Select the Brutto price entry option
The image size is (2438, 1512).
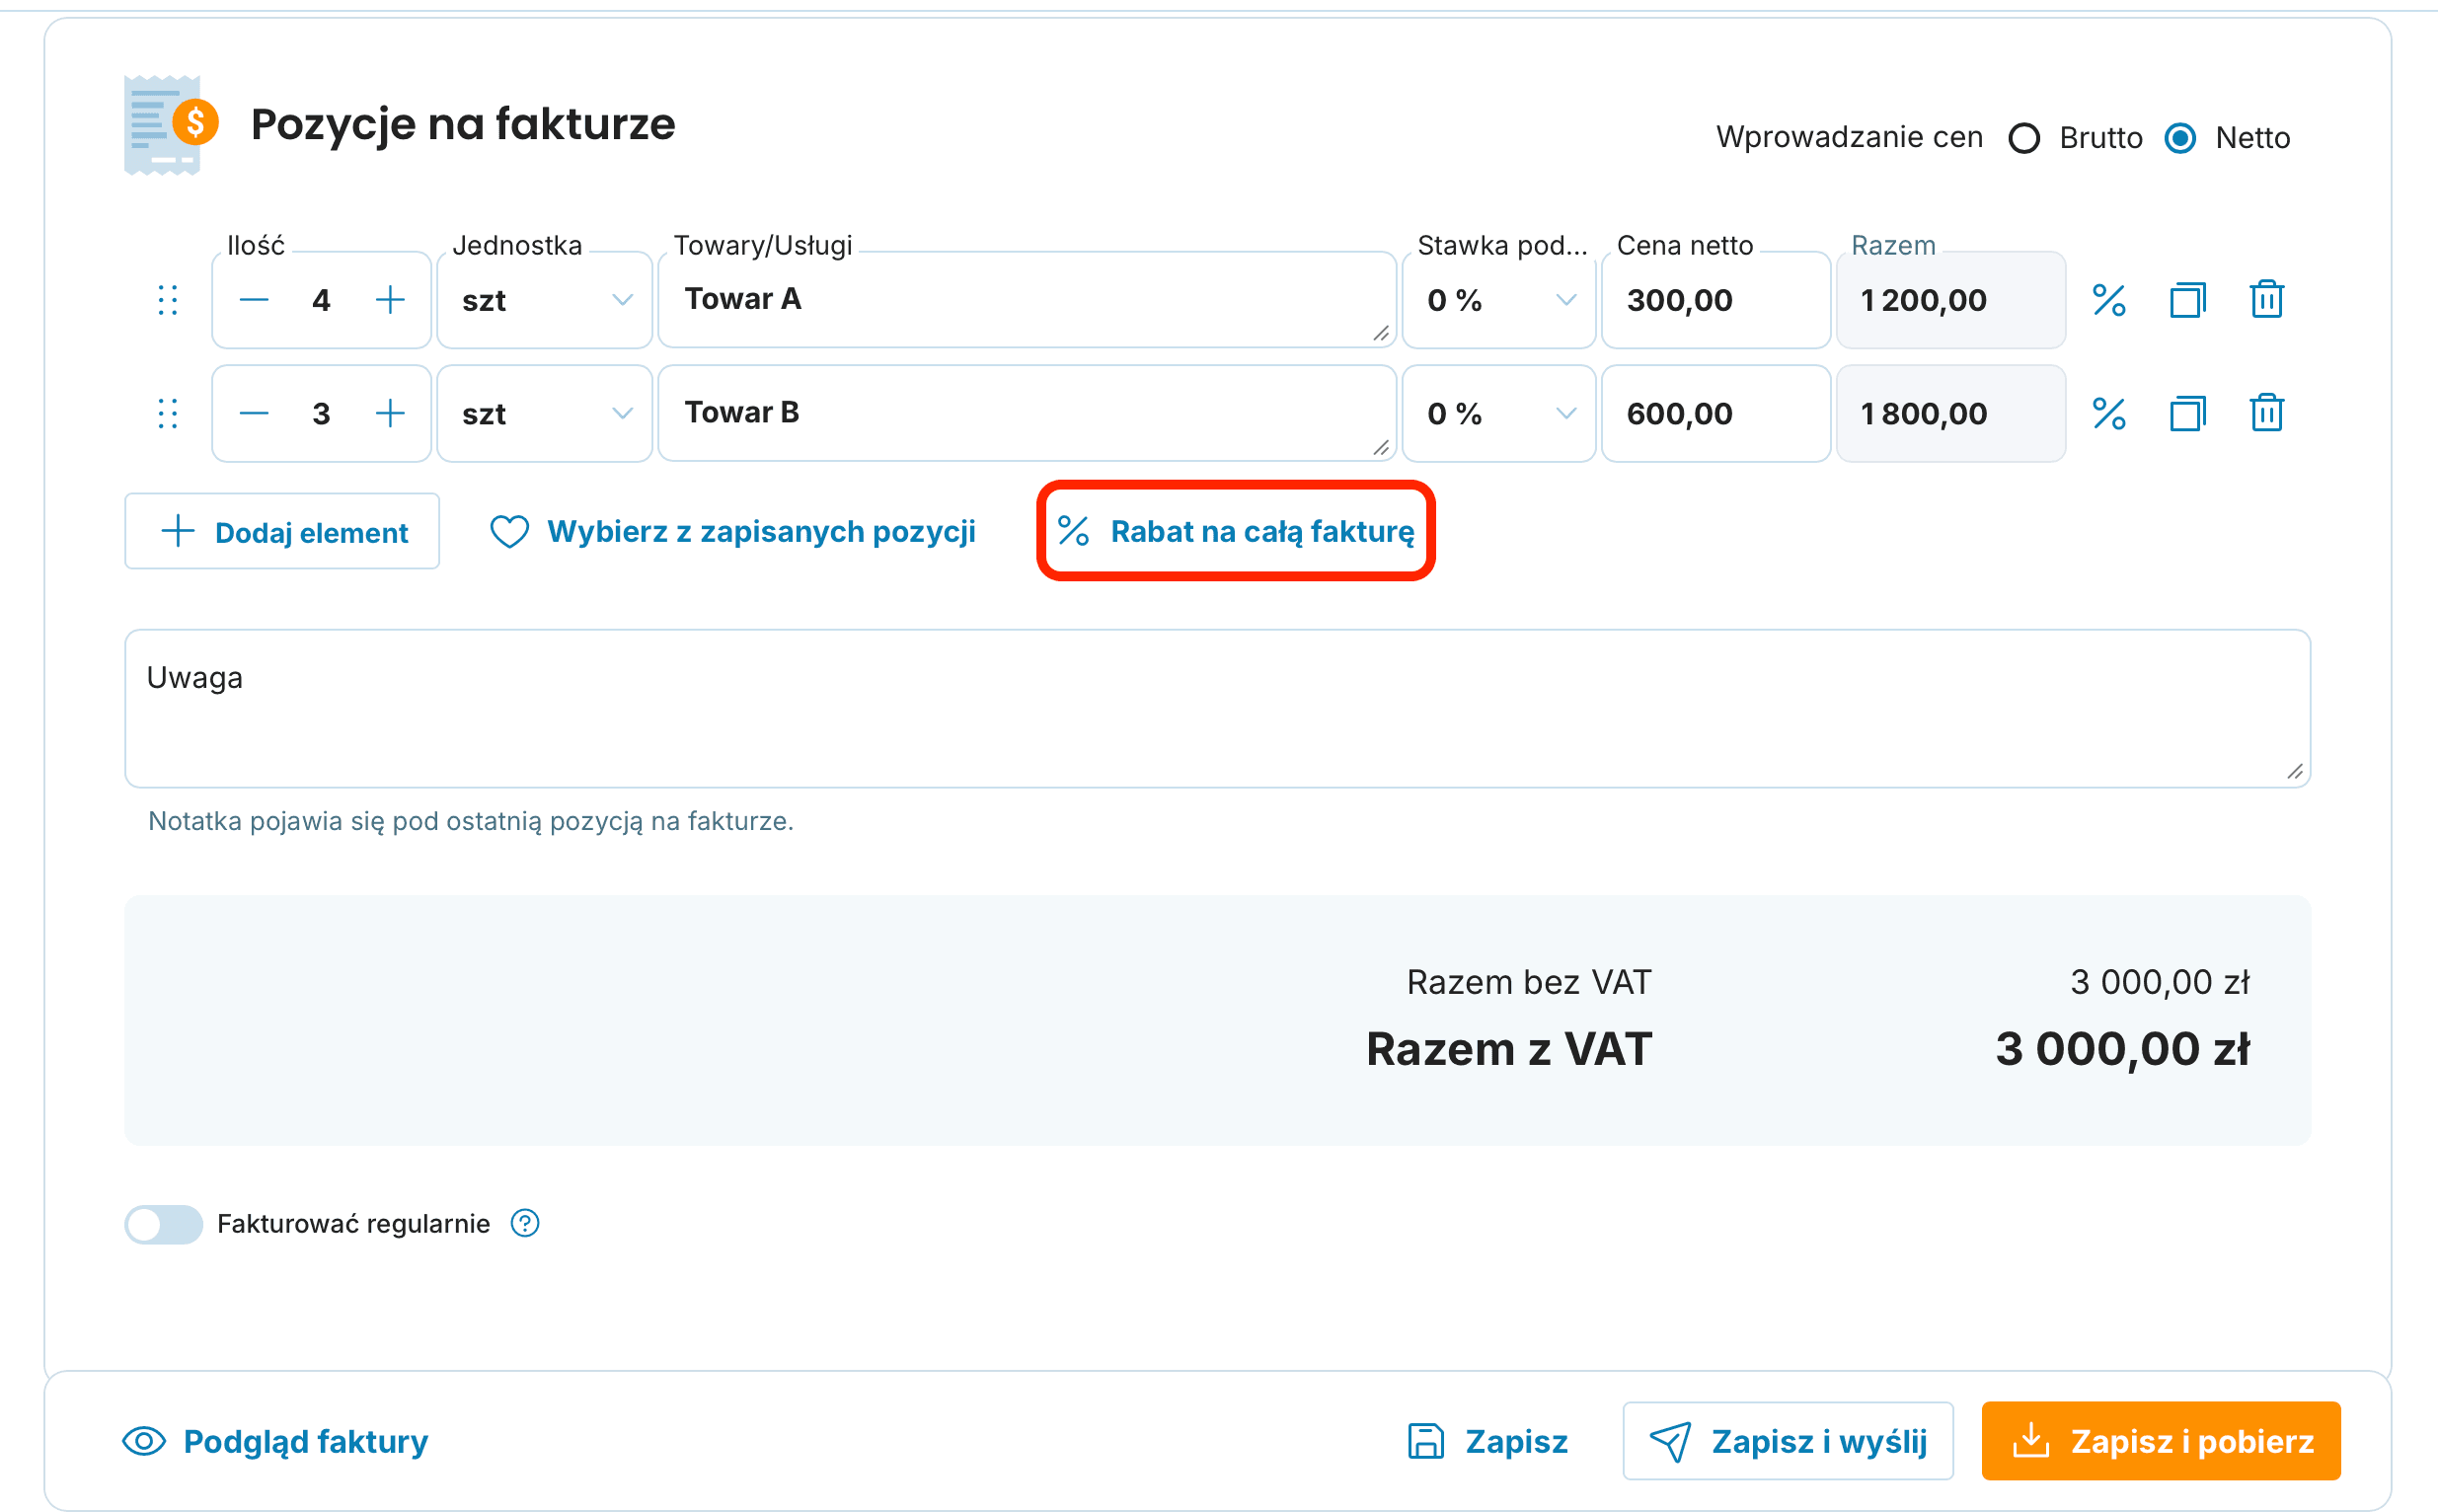point(2024,138)
